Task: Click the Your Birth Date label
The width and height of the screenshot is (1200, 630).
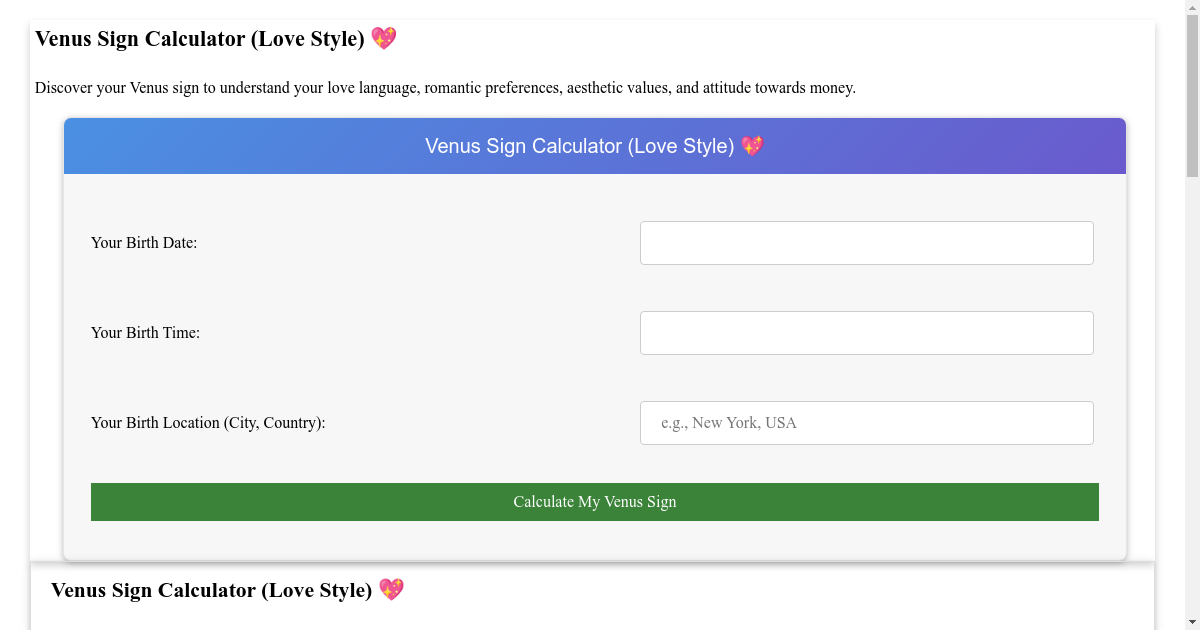Action: coord(144,242)
